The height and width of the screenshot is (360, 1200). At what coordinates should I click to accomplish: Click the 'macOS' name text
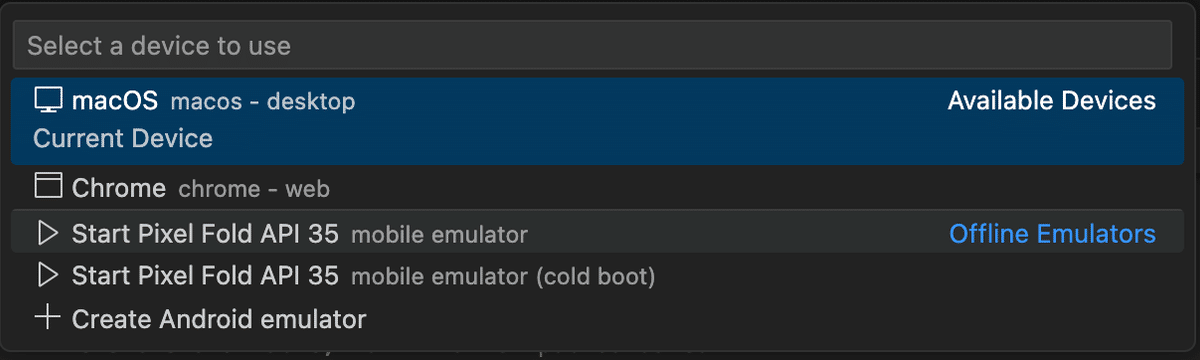click(x=115, y=101)
